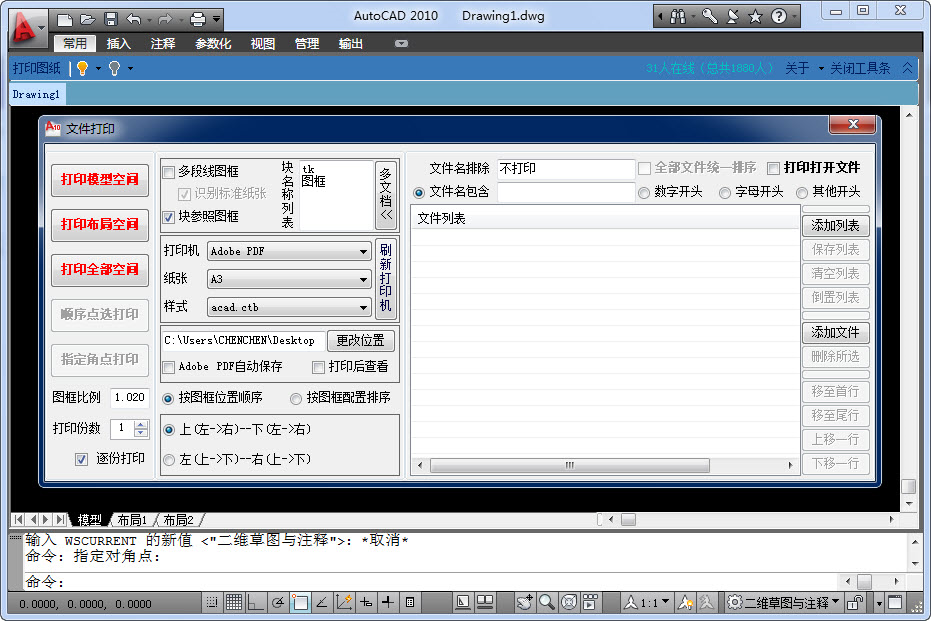Click the Help question mark icon
Viewport: 931px width, 621px height.
(778, 17)
